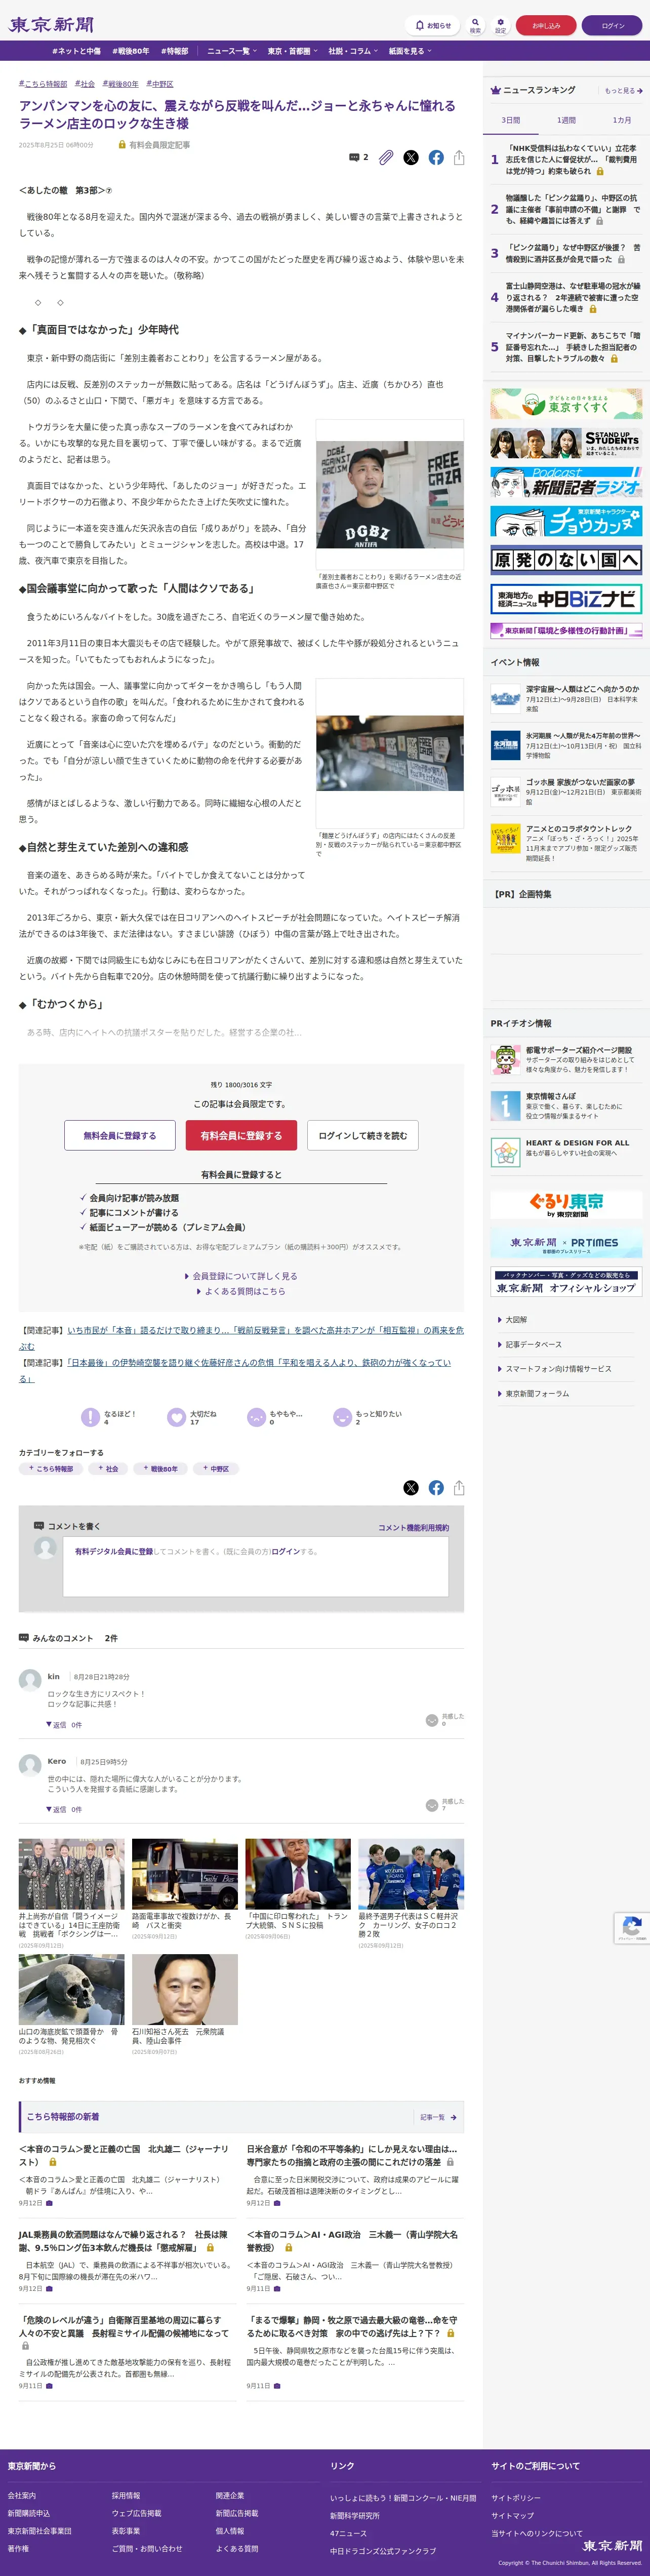
Task: Click share icon below the article reactions
Action: tap(459, 1487)
